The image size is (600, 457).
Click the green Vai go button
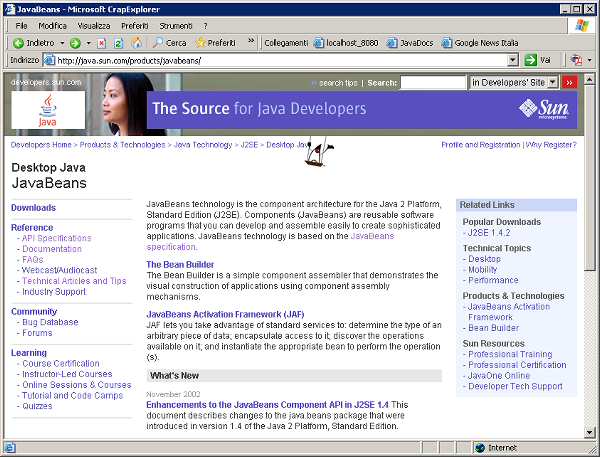537,60
